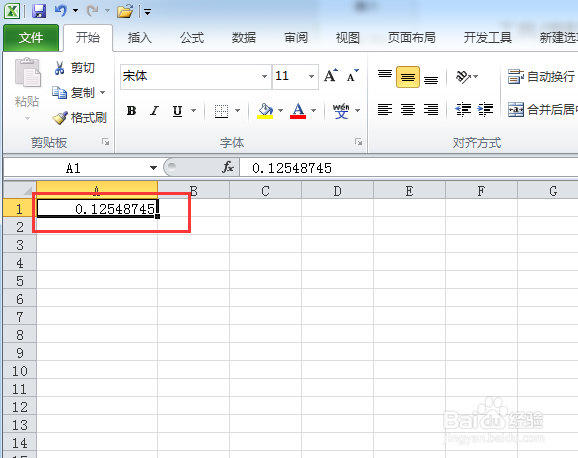This screenshot has height=458, width=578.
Task: Toggle 自动换行 wrap text
Action: [x=541, y=77]
